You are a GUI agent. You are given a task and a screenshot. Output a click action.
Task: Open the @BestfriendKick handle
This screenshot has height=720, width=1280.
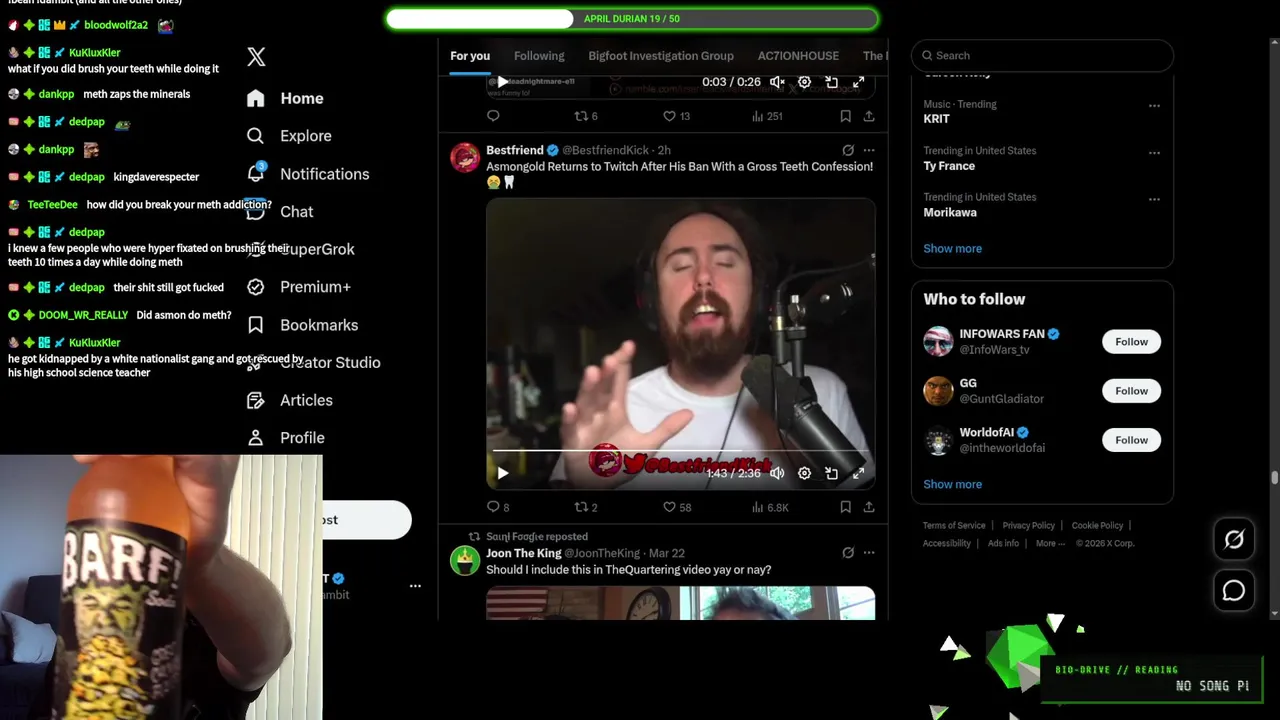coord(605,150)
